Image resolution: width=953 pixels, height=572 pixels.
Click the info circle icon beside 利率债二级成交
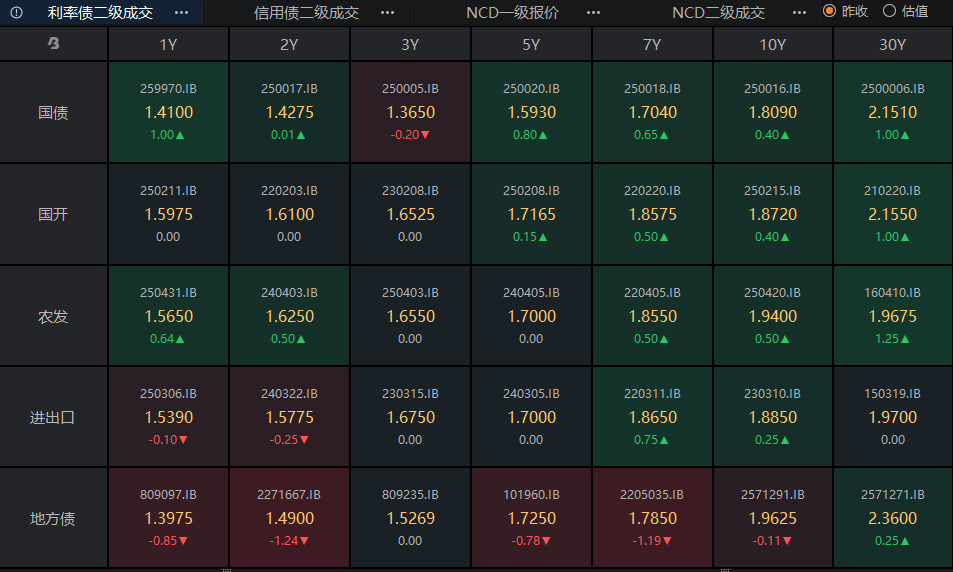[x=16, y=12]
